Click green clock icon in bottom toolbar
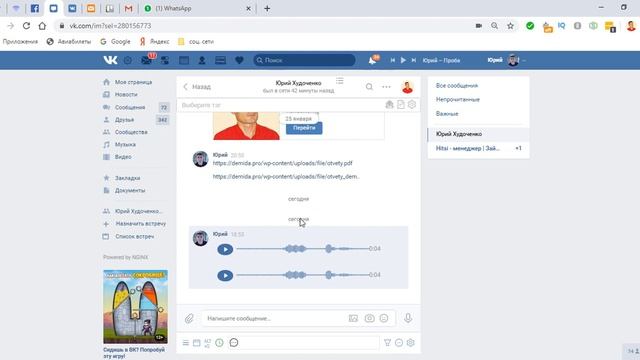The height and width of the screenshot is (360, 640). (x=220, y=343)
